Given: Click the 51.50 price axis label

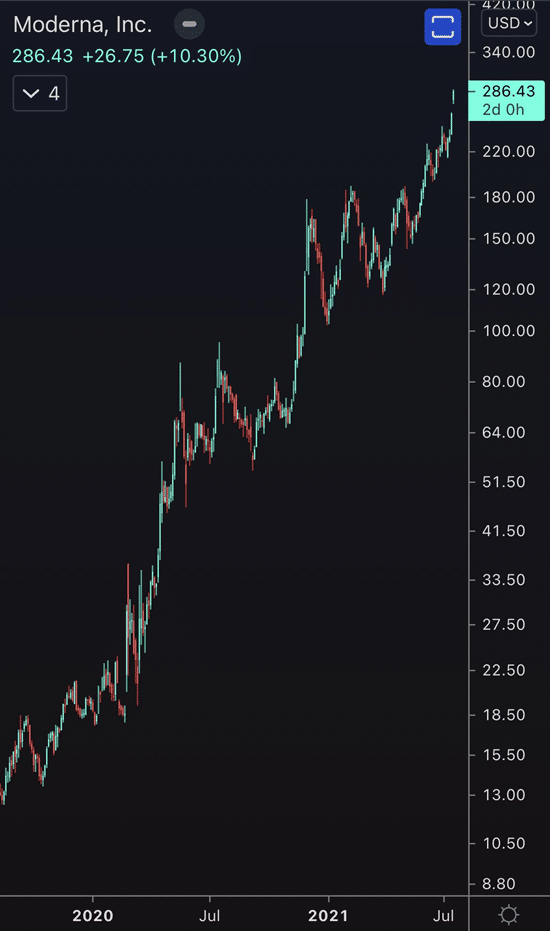Looking at the screenshot, I should click(x=504, y=482).
